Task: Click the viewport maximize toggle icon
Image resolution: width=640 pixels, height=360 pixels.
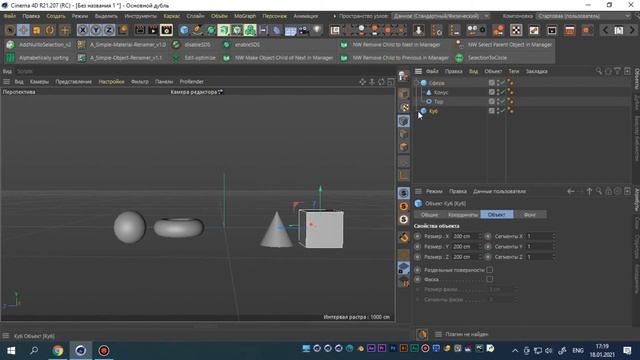Action: click(x=391, y=82)
